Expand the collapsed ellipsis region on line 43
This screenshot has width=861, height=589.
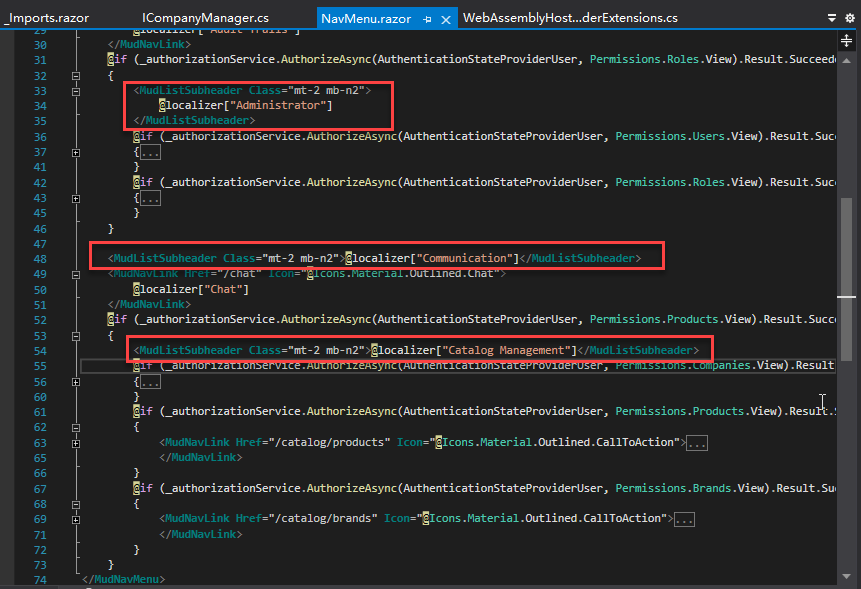(x=148, y=197)
